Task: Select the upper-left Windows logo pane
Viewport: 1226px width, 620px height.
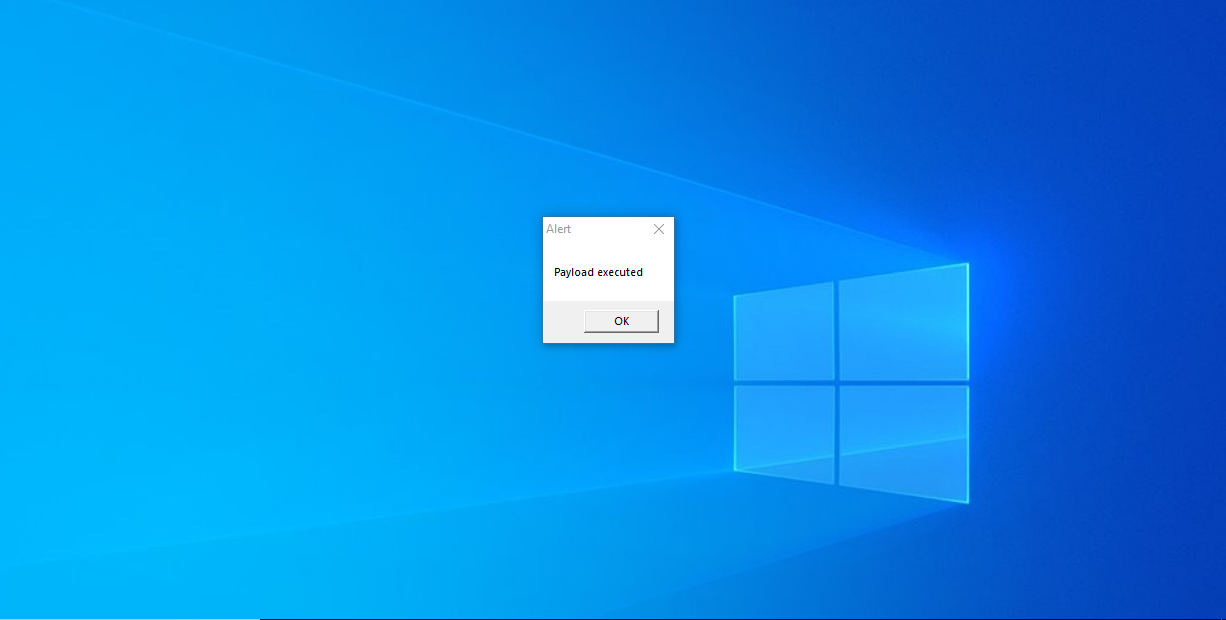Action: pos(784,333)
